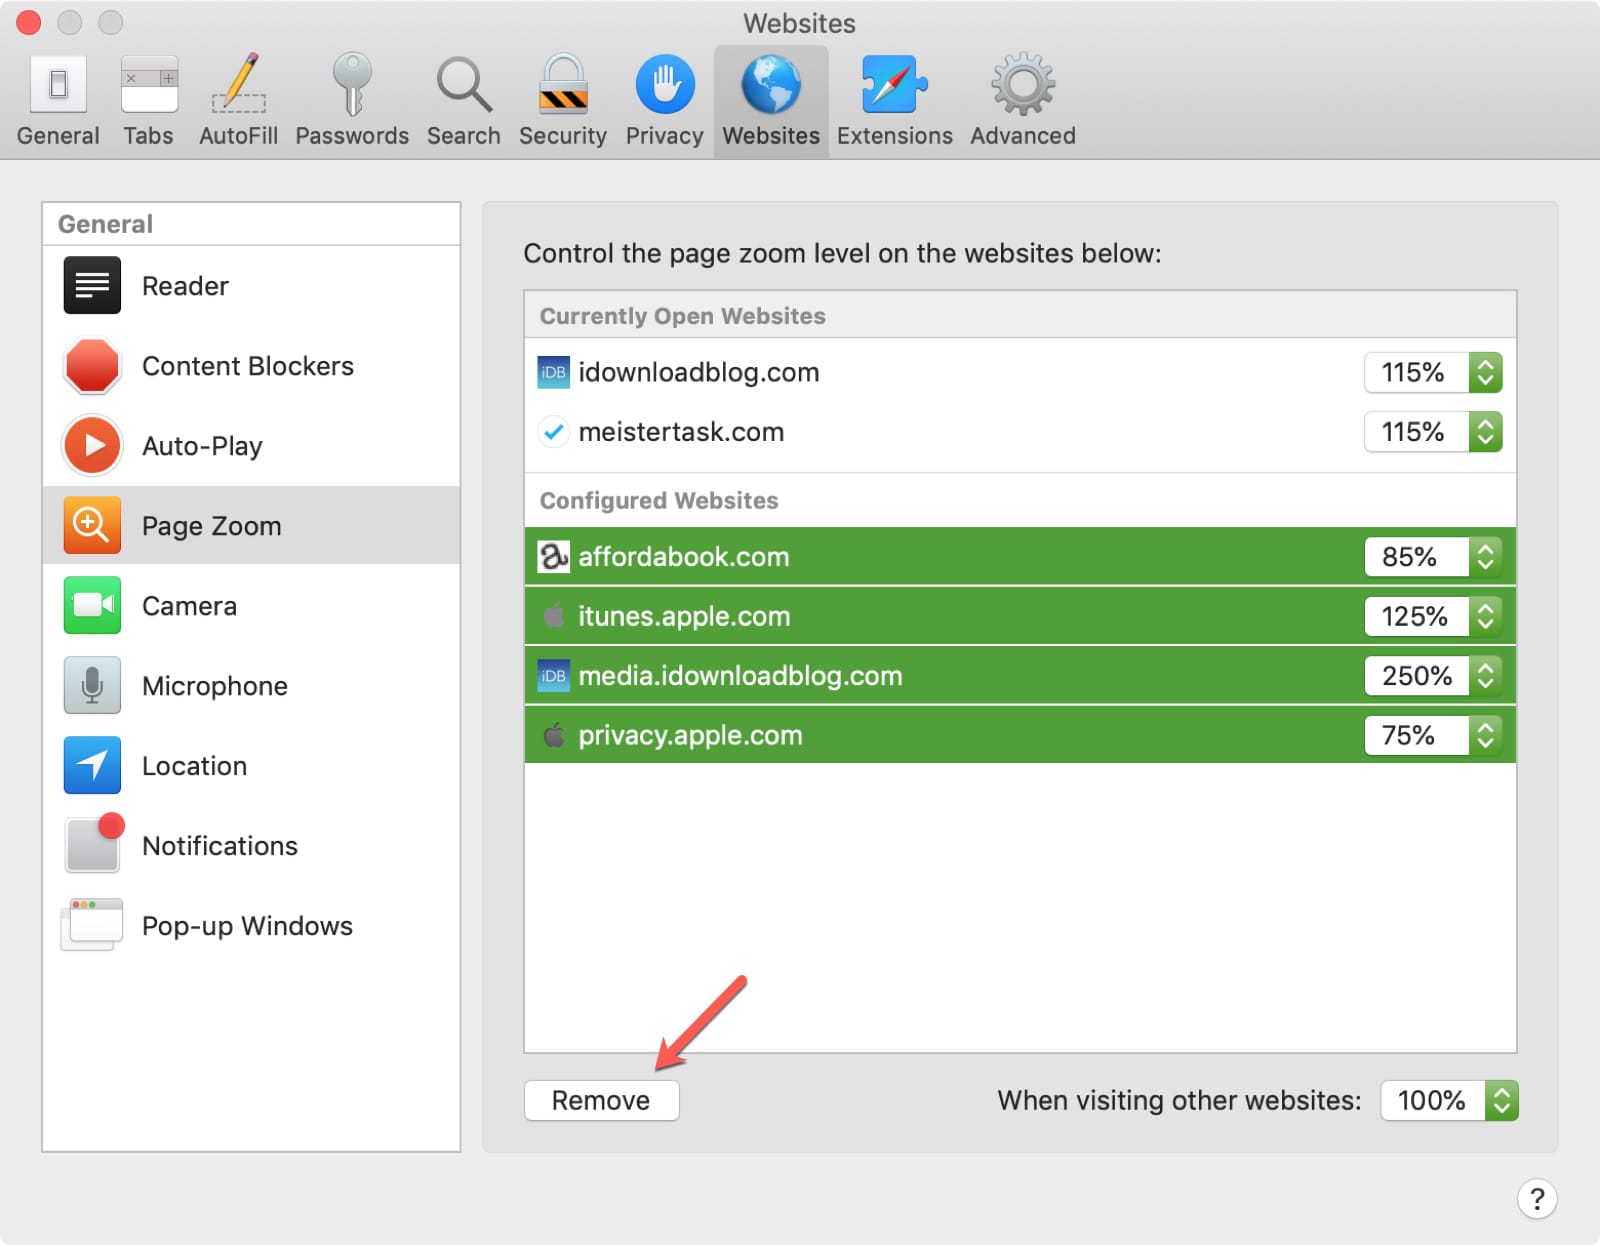This screenshot has width=1600, height=1245.
Task: Open the Passwords key icon
Action: click(352, 84)
